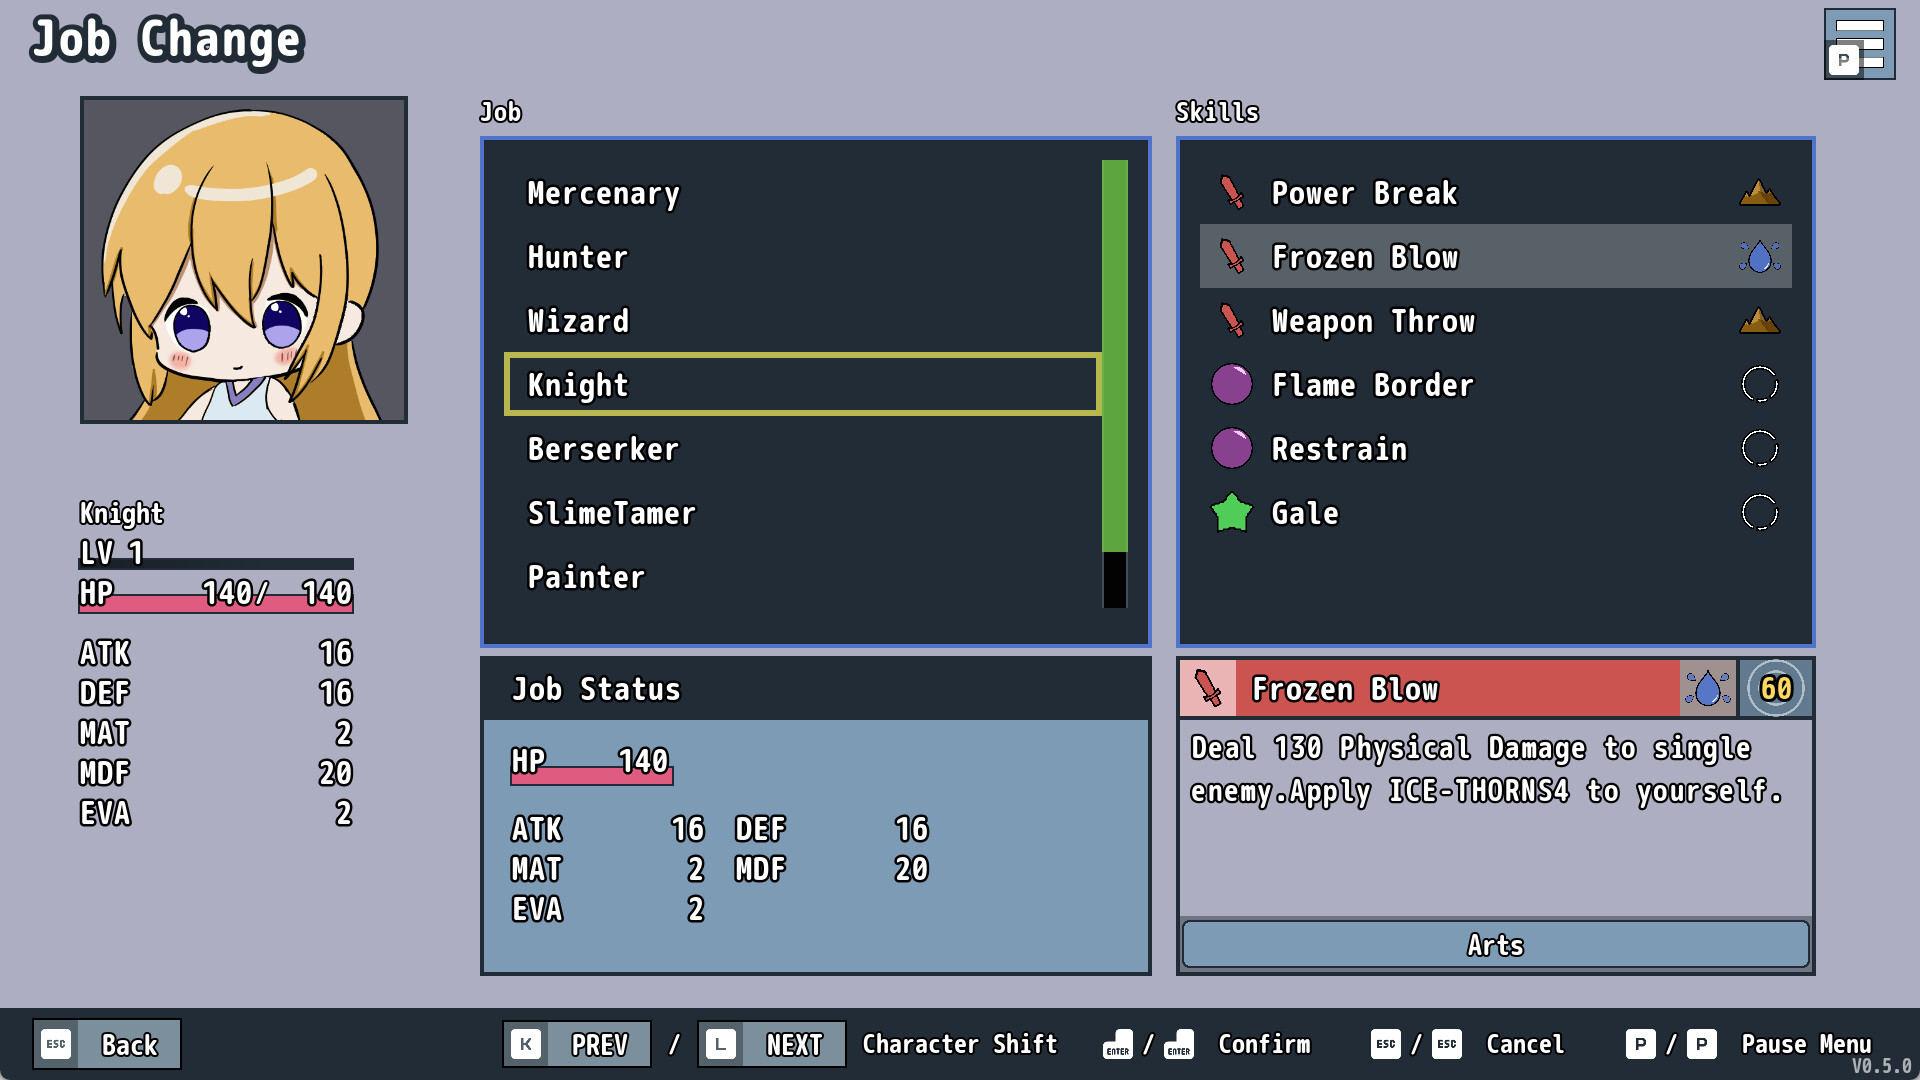Image resolution: width=1920 pixels, height=1080 pixels.
Task: Choose the SlimeTamer job entry
Action: pyautogui.click(x=611, y=513)
